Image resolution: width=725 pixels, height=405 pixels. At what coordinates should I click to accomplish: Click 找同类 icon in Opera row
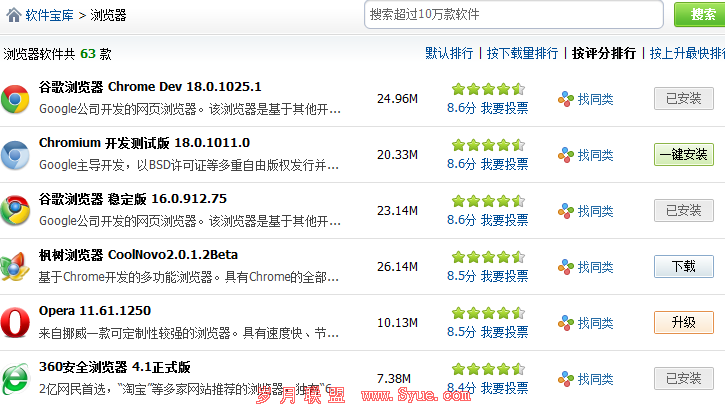[x=565, y=323]
